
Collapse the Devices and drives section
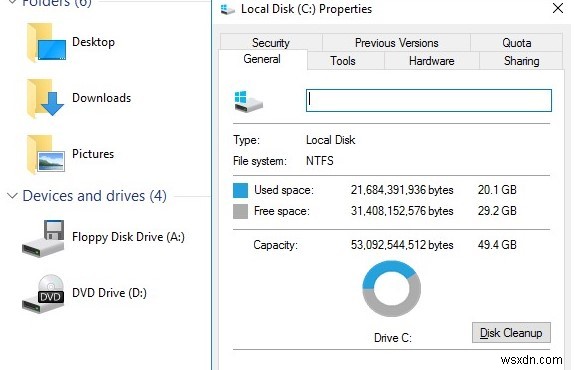tap(12, 196)
